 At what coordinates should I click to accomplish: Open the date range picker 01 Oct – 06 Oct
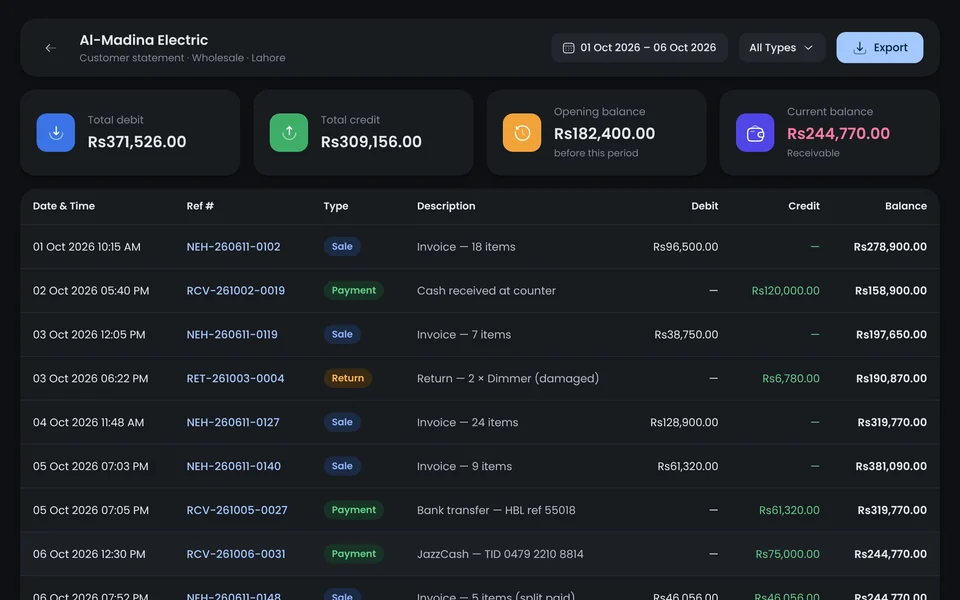pyautogui.click(x=639, y=48)
